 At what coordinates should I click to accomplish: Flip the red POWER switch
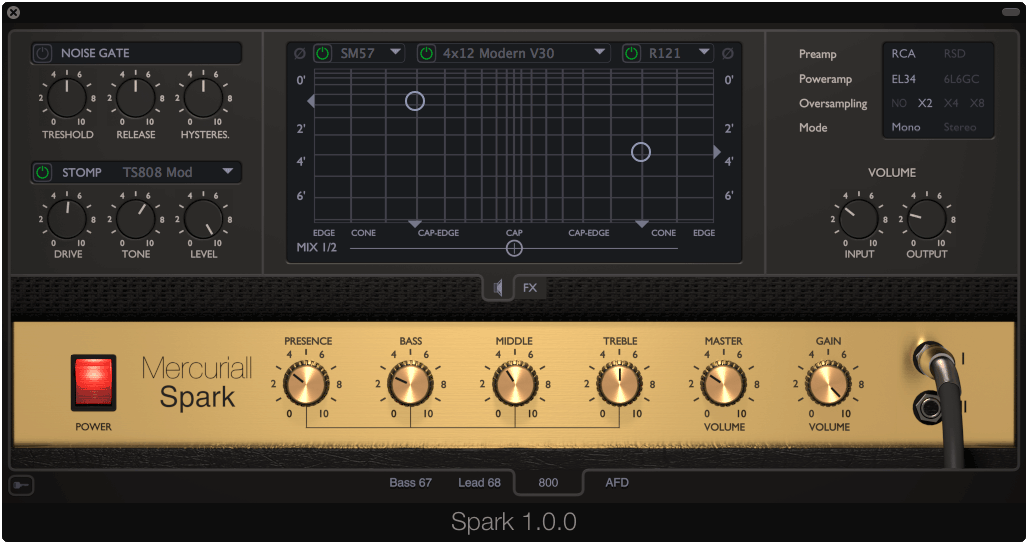pos(93,383)
